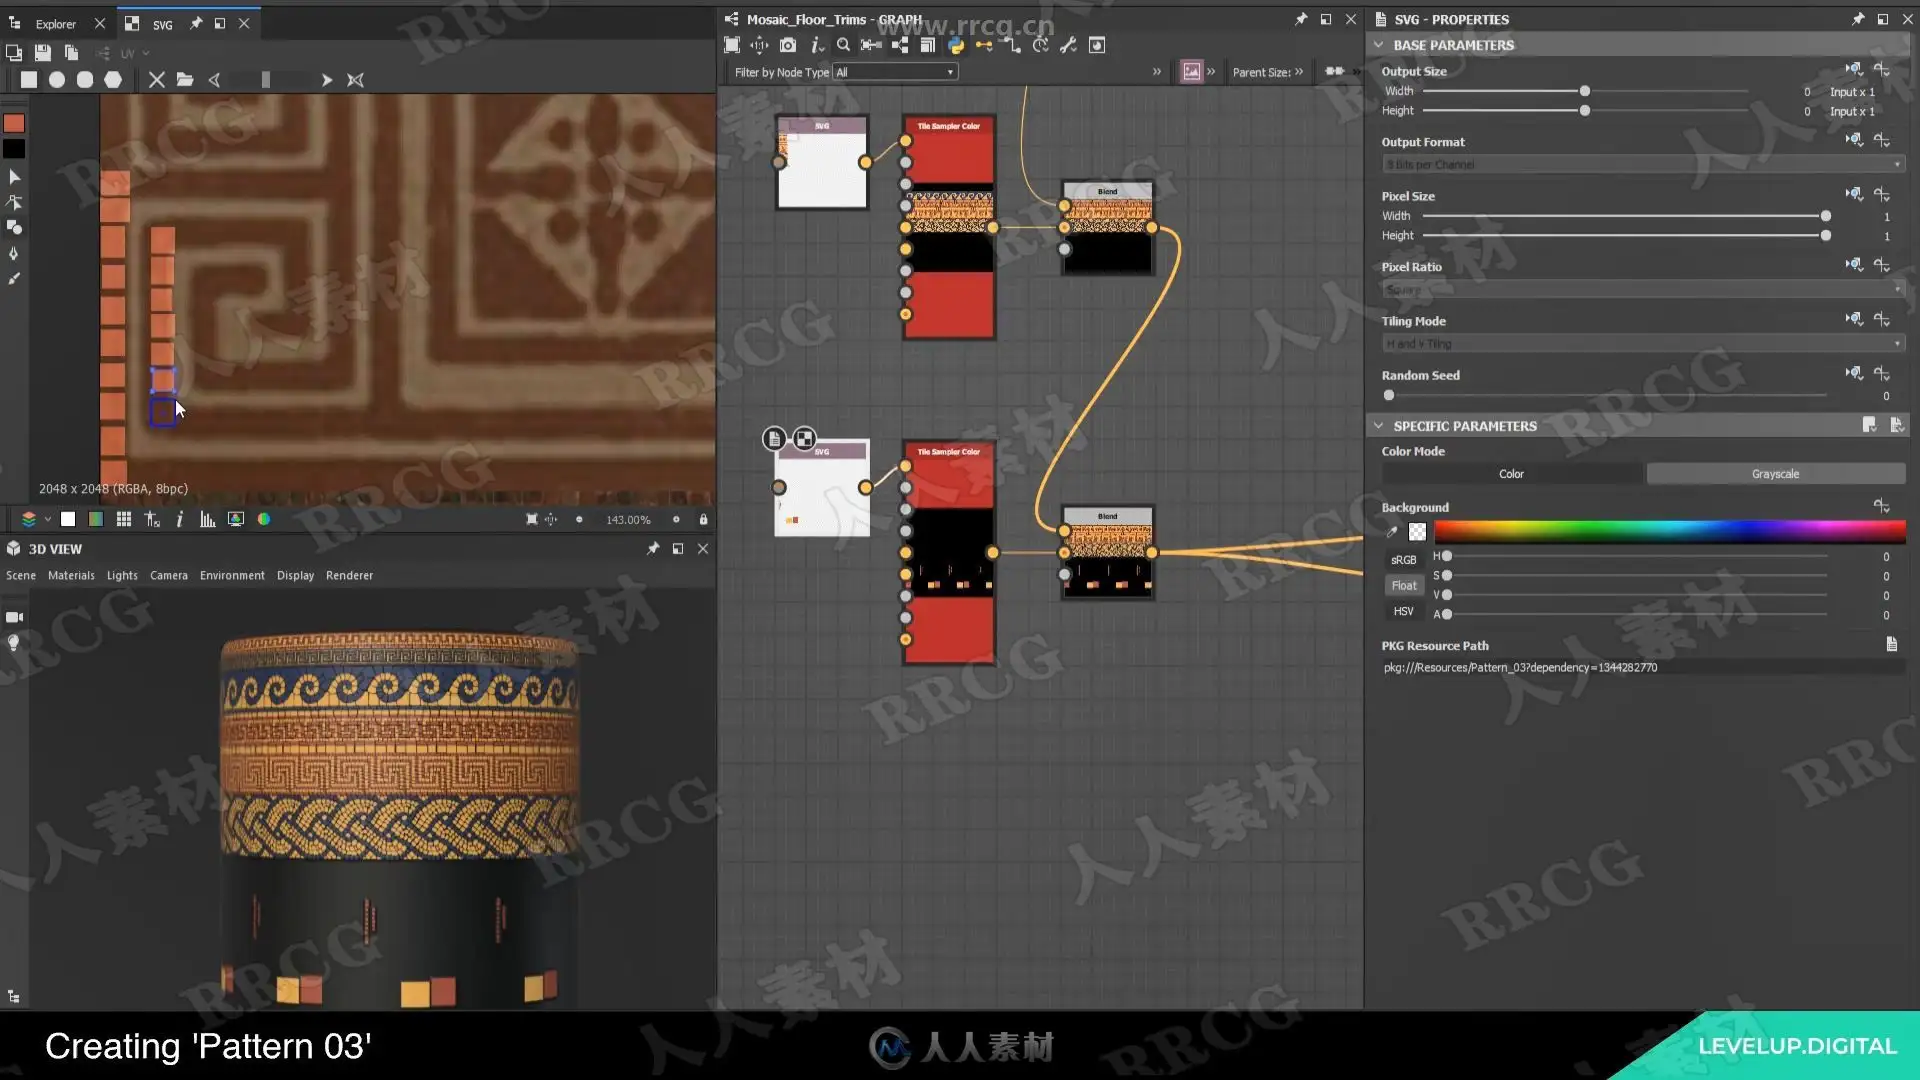Click the upper Blend node
The height and width of the screenshot is (1080, 1920).
coord(1107,227)
